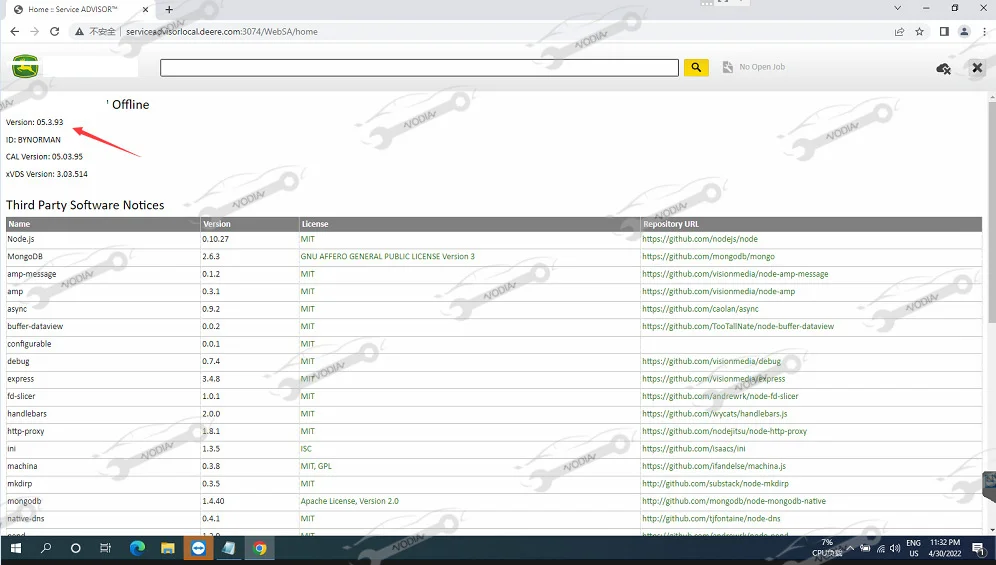Click the CAL Version: 05.03.95 text

[x=44, y=156]
